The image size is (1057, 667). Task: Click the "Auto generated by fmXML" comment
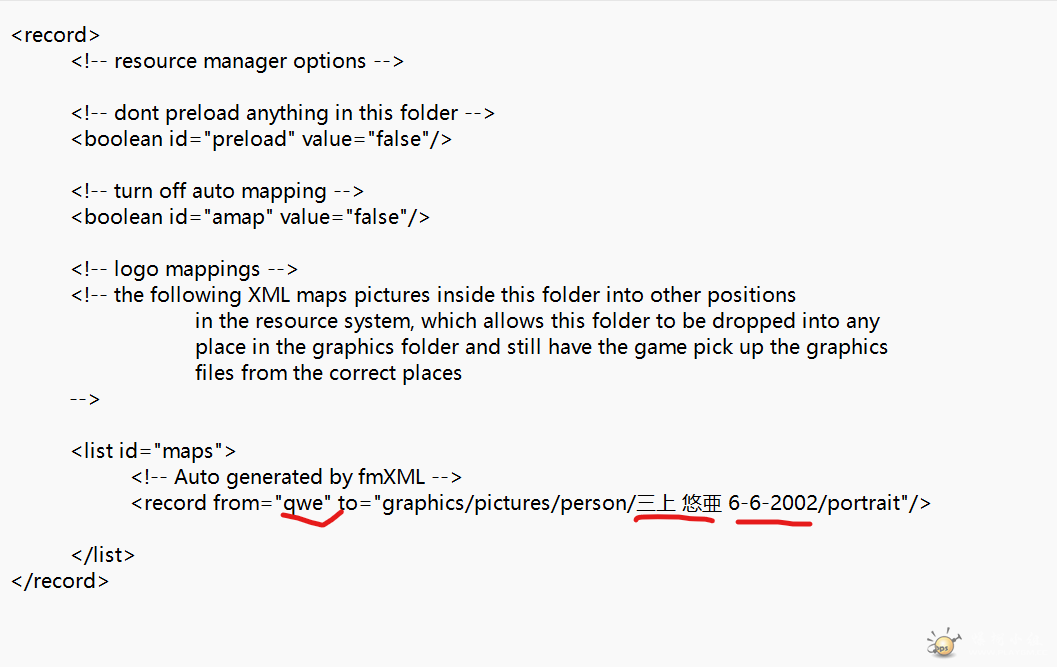point(296,477)
